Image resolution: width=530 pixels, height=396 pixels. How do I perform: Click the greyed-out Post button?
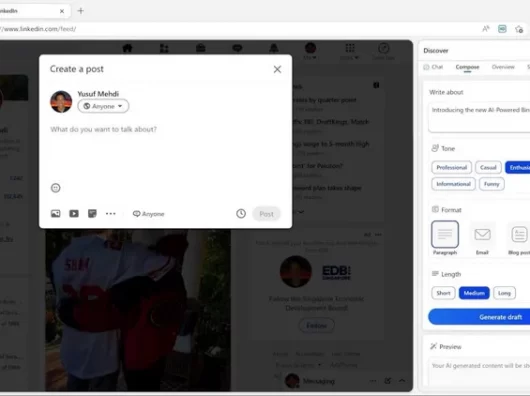pos(266,214)
